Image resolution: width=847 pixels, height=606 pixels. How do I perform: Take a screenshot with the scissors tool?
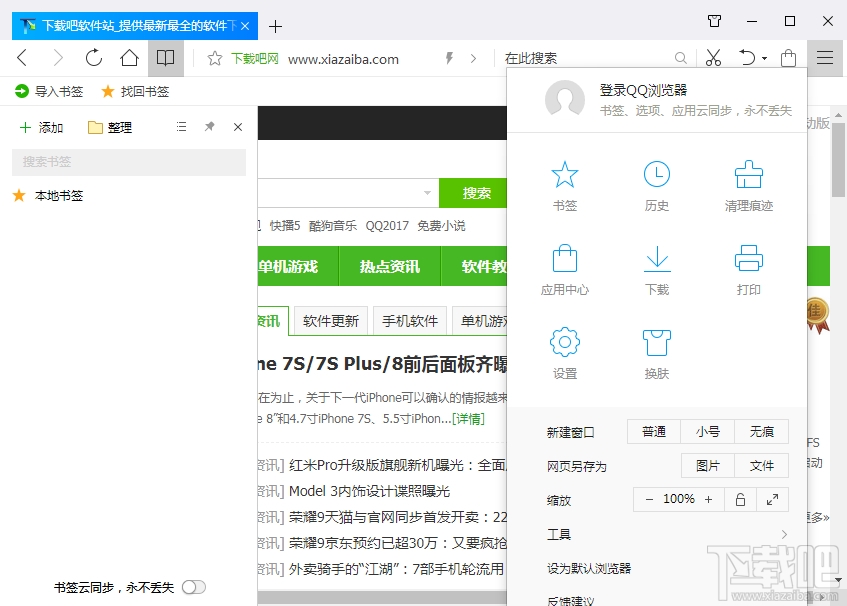[x=712, y=57]
